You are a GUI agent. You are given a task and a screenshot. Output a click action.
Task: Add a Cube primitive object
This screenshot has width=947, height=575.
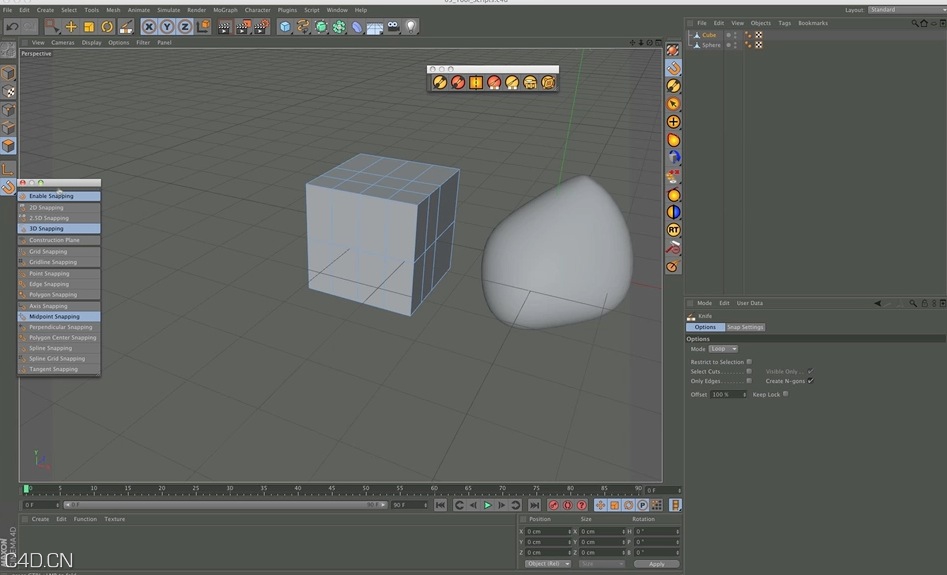285,27
